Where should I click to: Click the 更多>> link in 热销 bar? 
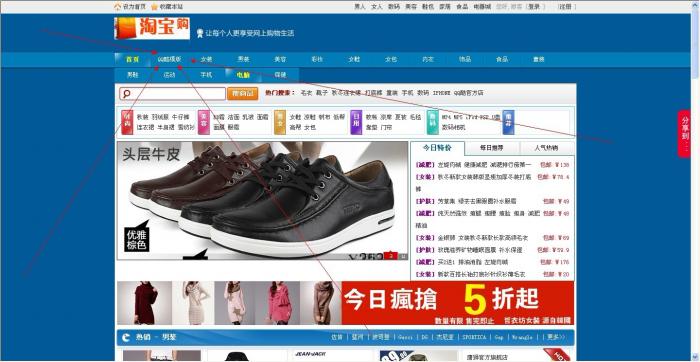(556, 337)
